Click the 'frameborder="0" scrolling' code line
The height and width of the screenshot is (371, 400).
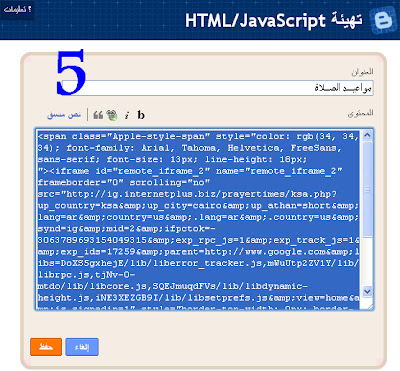124,182
